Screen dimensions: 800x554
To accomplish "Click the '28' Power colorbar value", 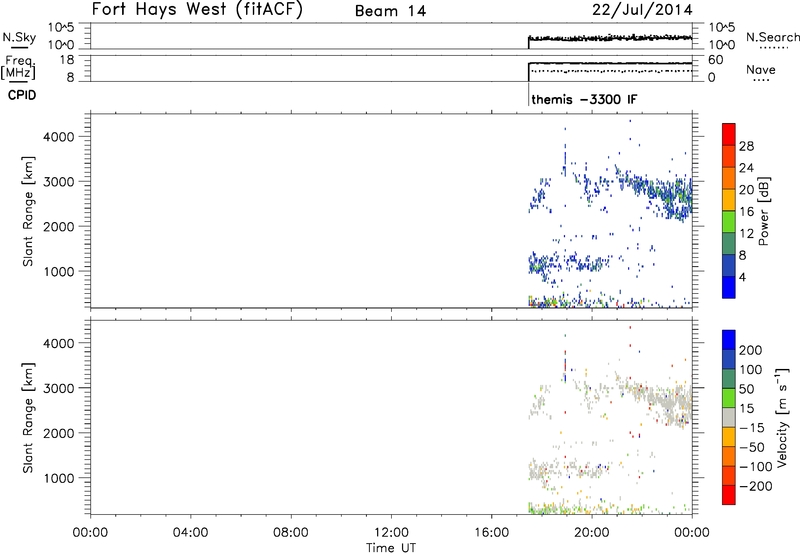I will (746, 146).
